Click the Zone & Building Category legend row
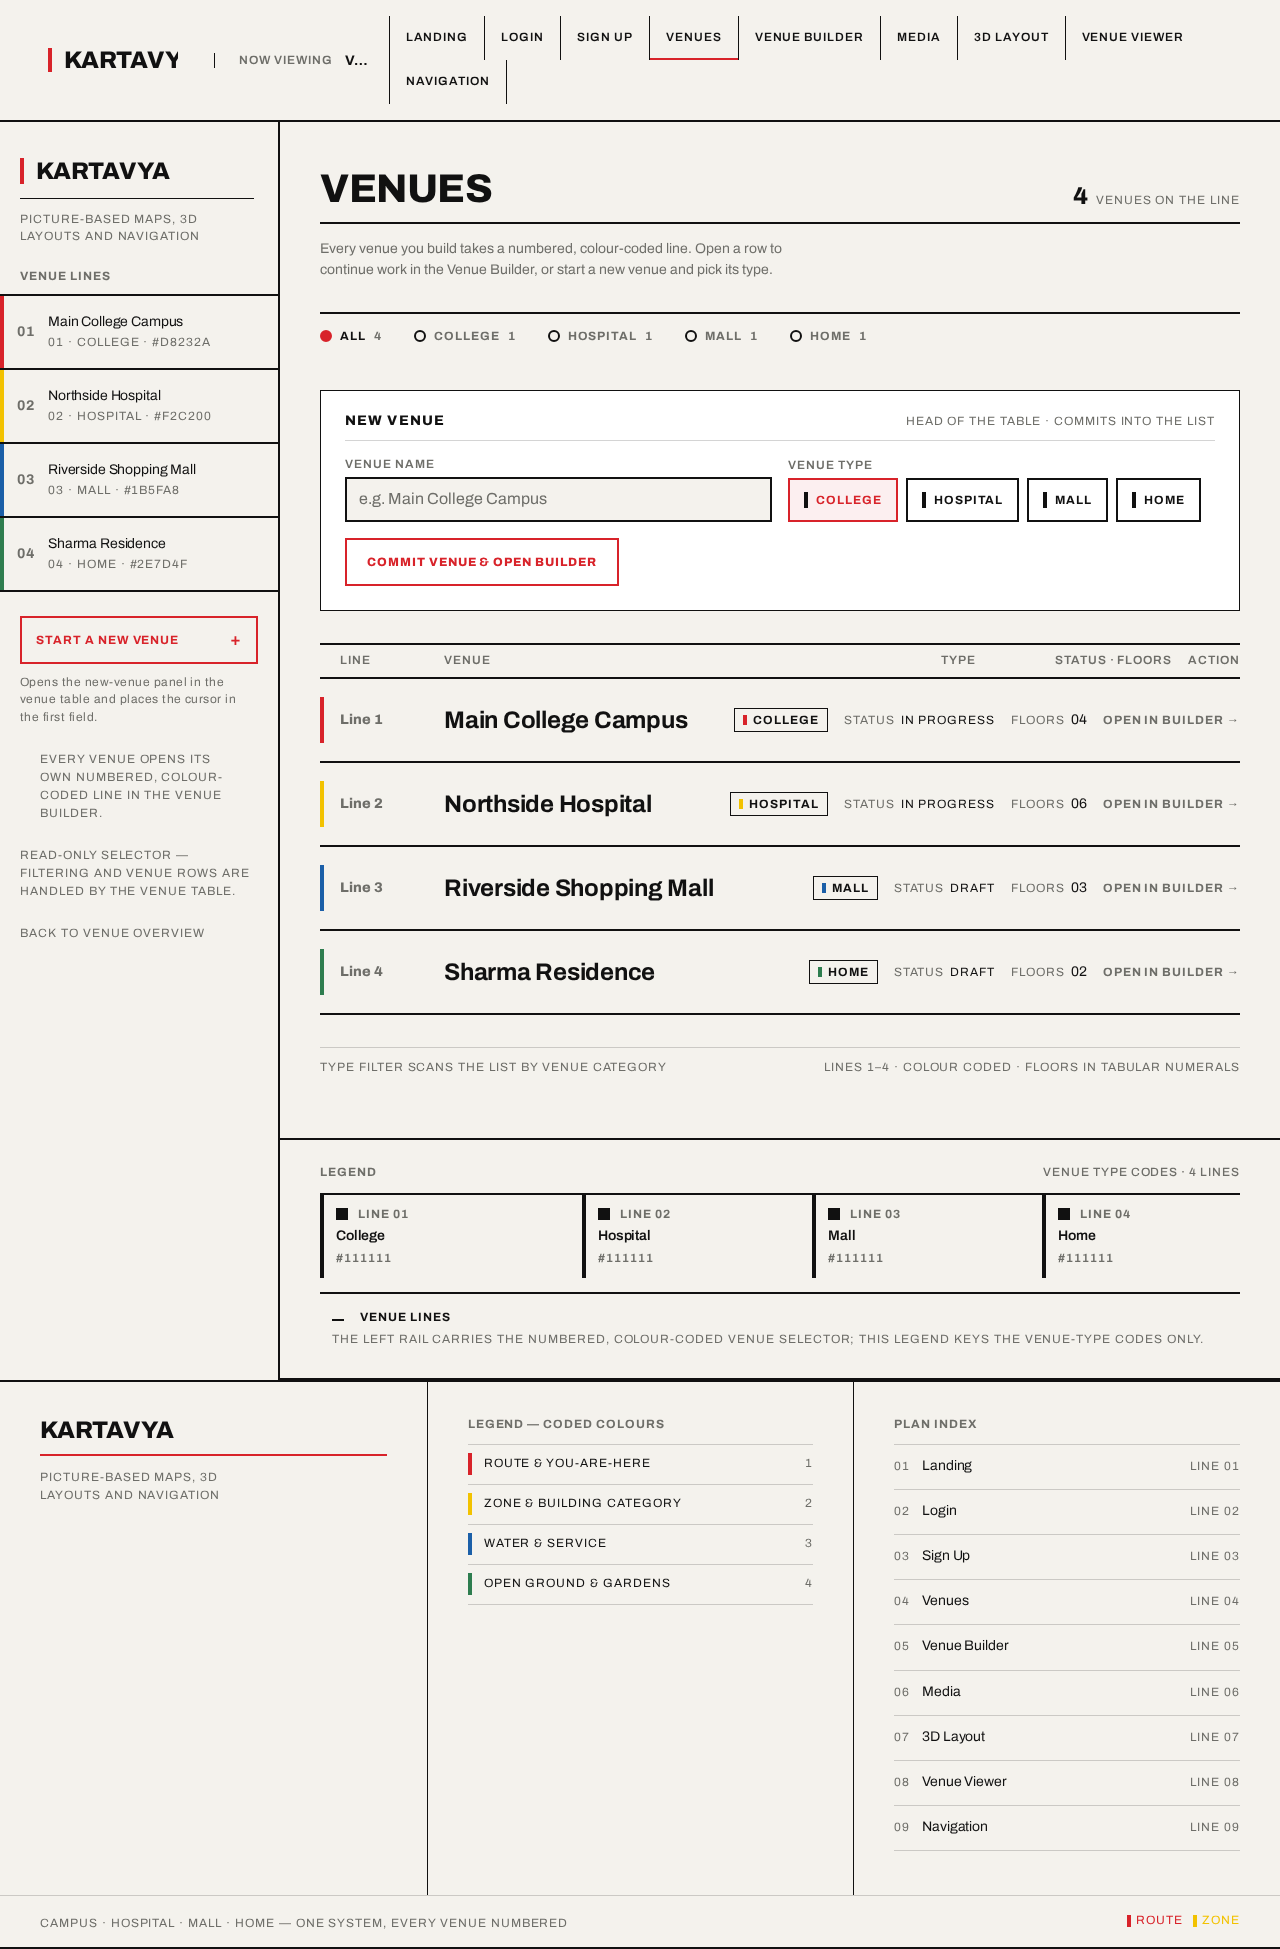This screenshot has width=1280, height=1949. pos(640,1504)
